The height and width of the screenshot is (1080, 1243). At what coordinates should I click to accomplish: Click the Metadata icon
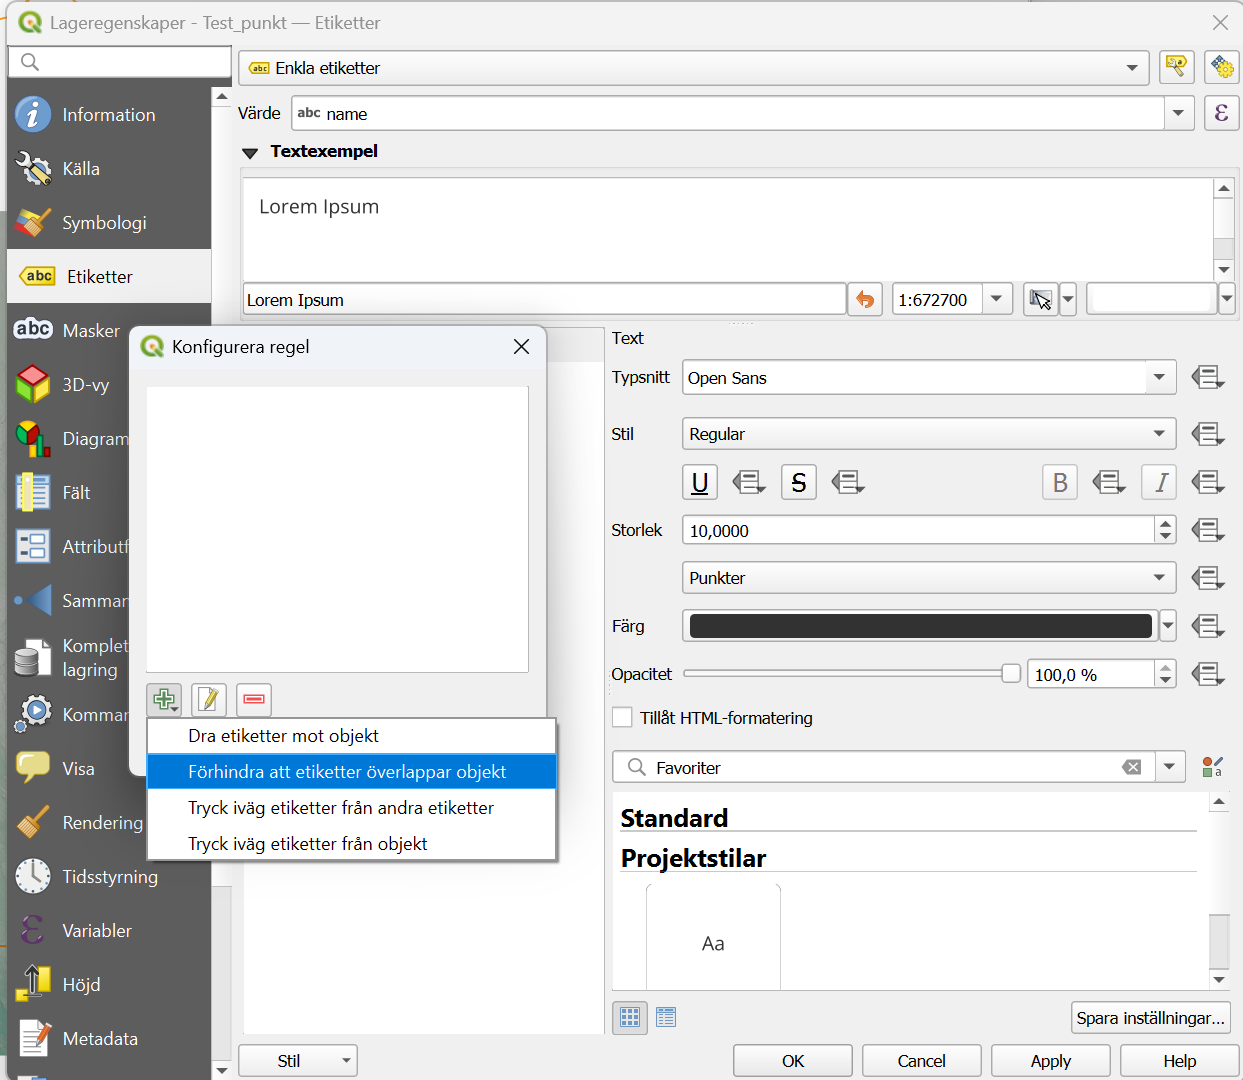33,1038
